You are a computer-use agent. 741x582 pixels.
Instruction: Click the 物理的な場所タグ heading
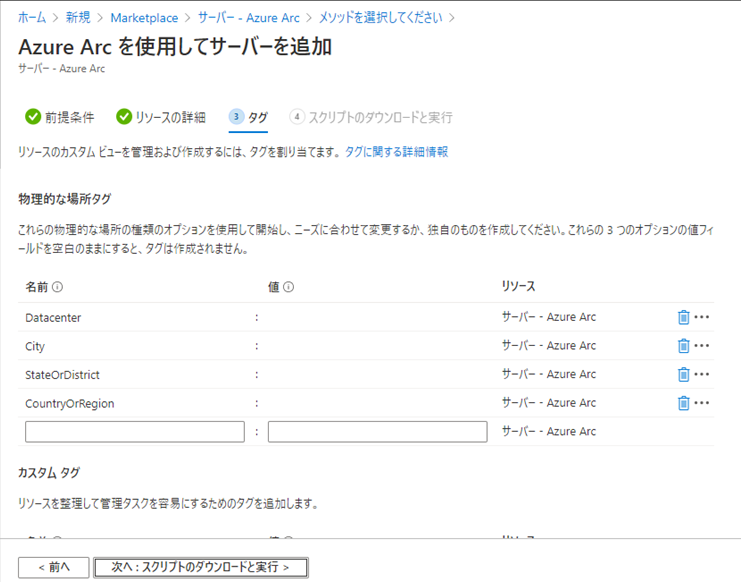(65, 199)
